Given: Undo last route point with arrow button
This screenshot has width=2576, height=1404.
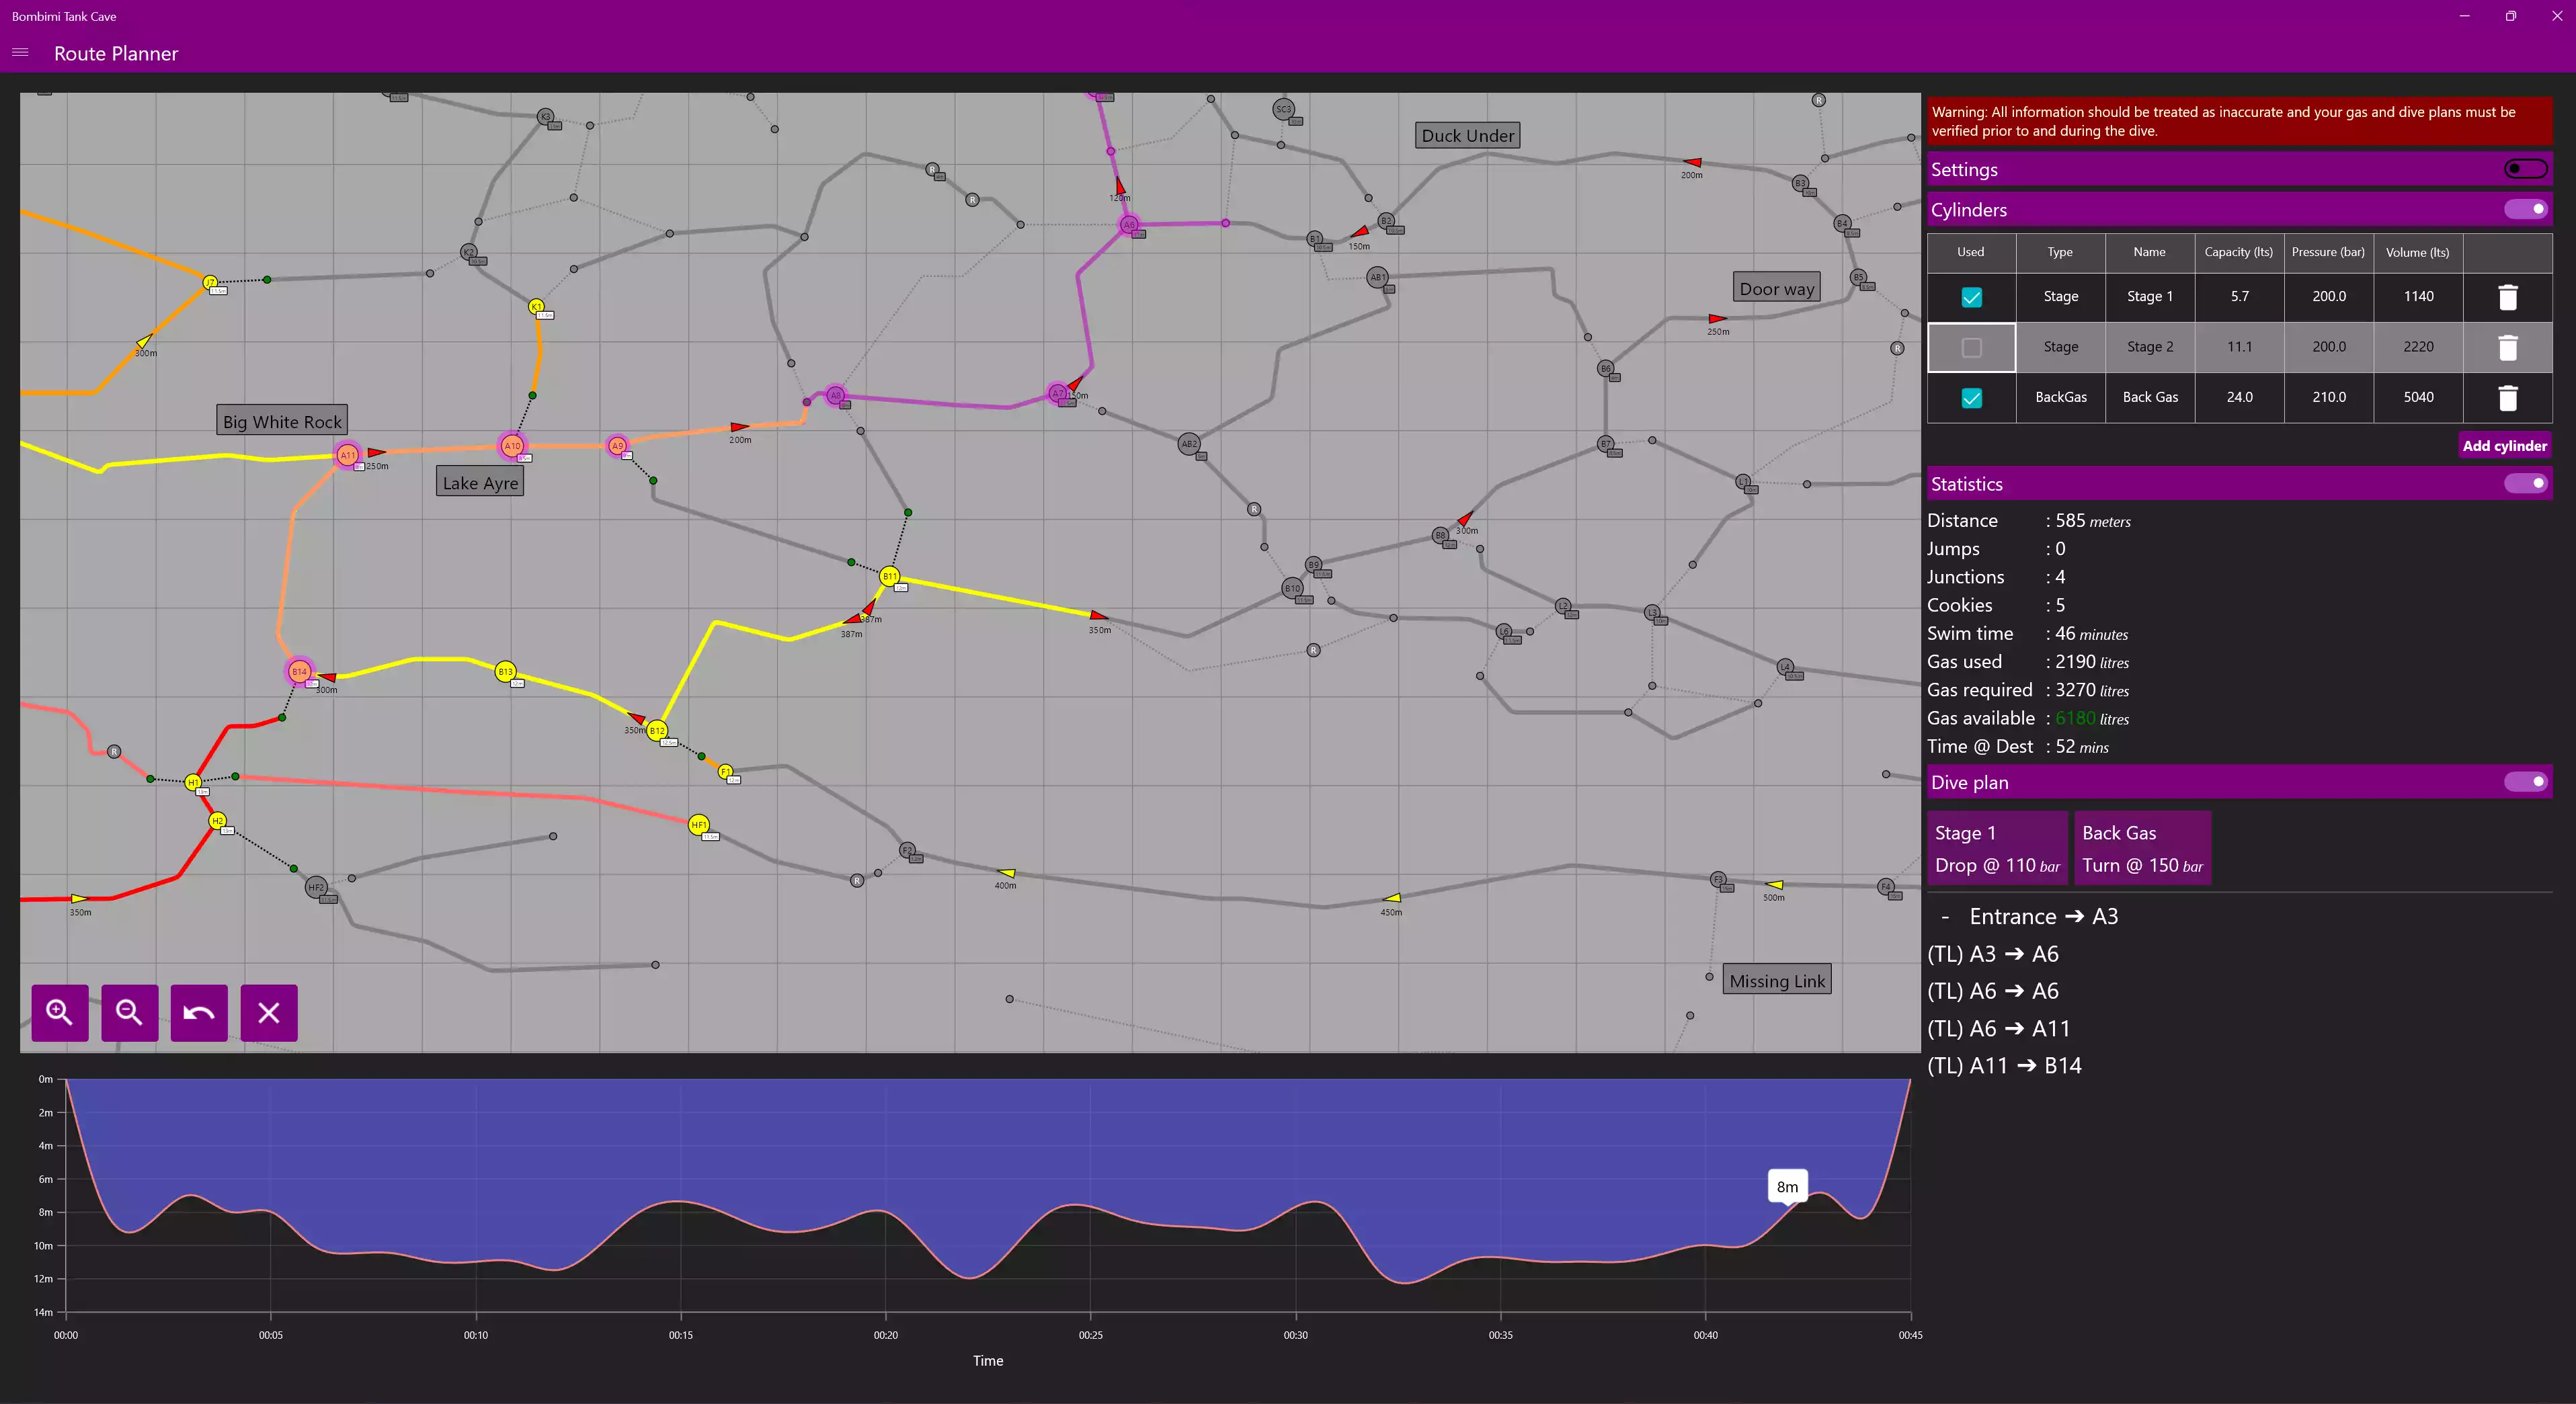Looking at the screenshot, I should 199,1012.
